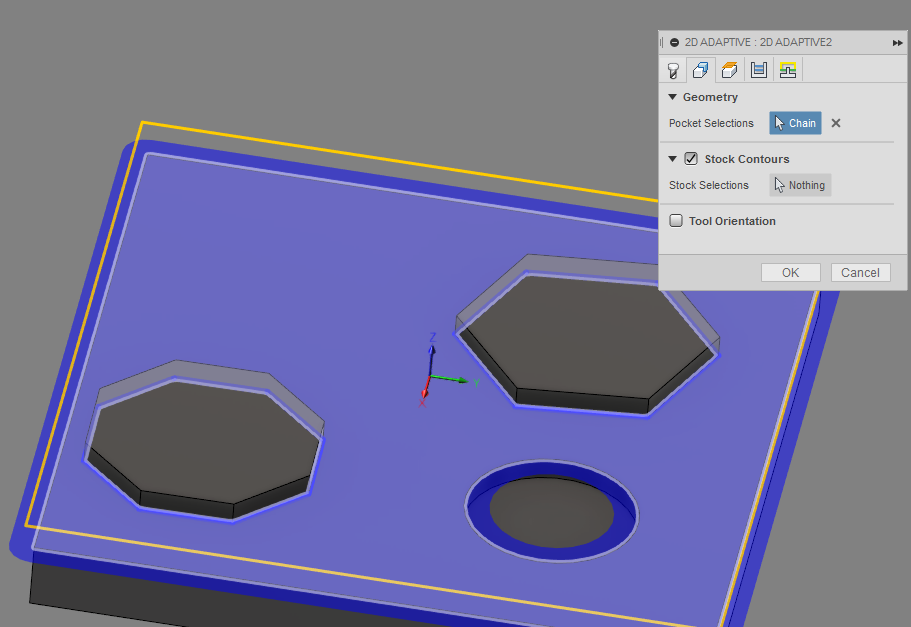Collapse the Stock Contours section
The height and width of the screenshot is (627, 911).
[x=672, y=159]
